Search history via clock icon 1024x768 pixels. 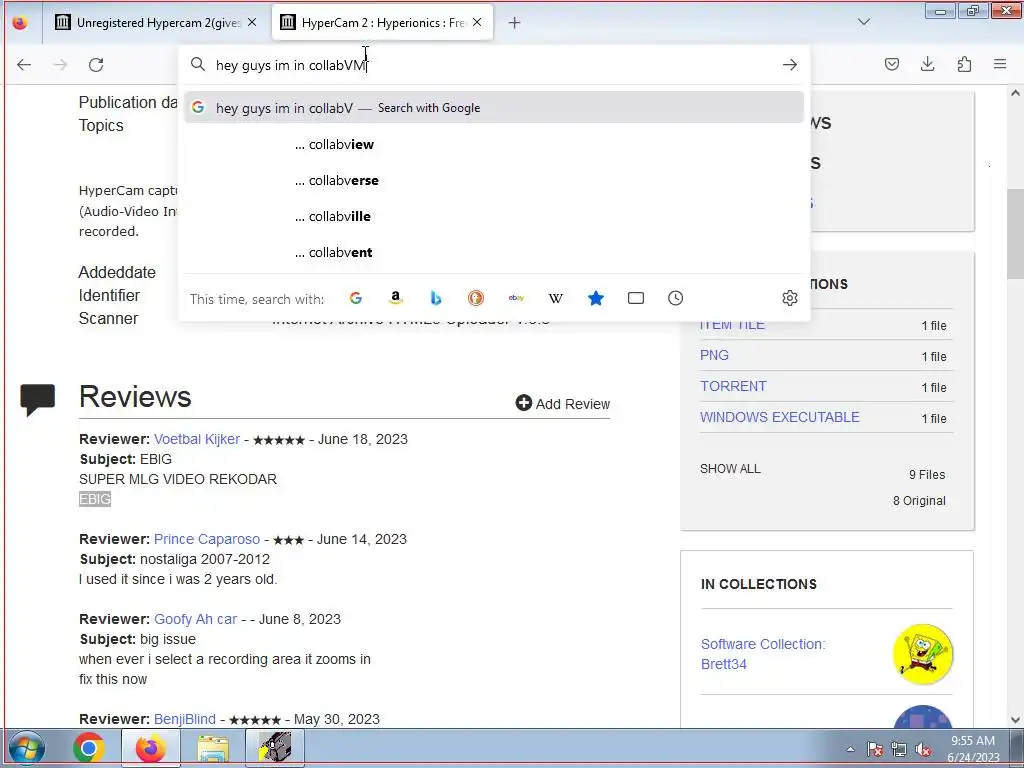(675, 298)
